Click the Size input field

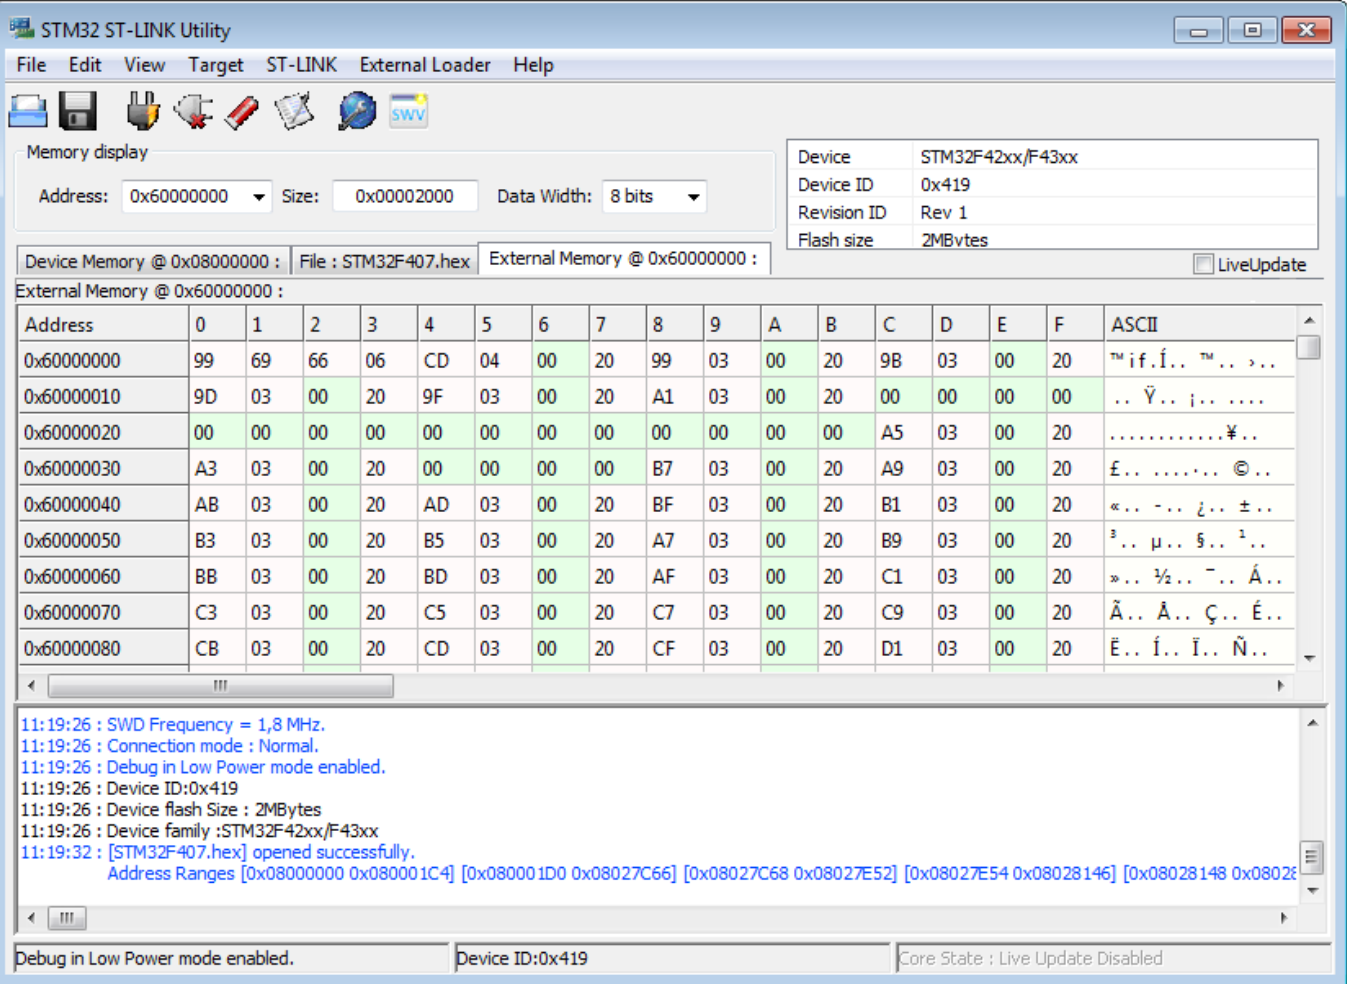coord(404,197)
